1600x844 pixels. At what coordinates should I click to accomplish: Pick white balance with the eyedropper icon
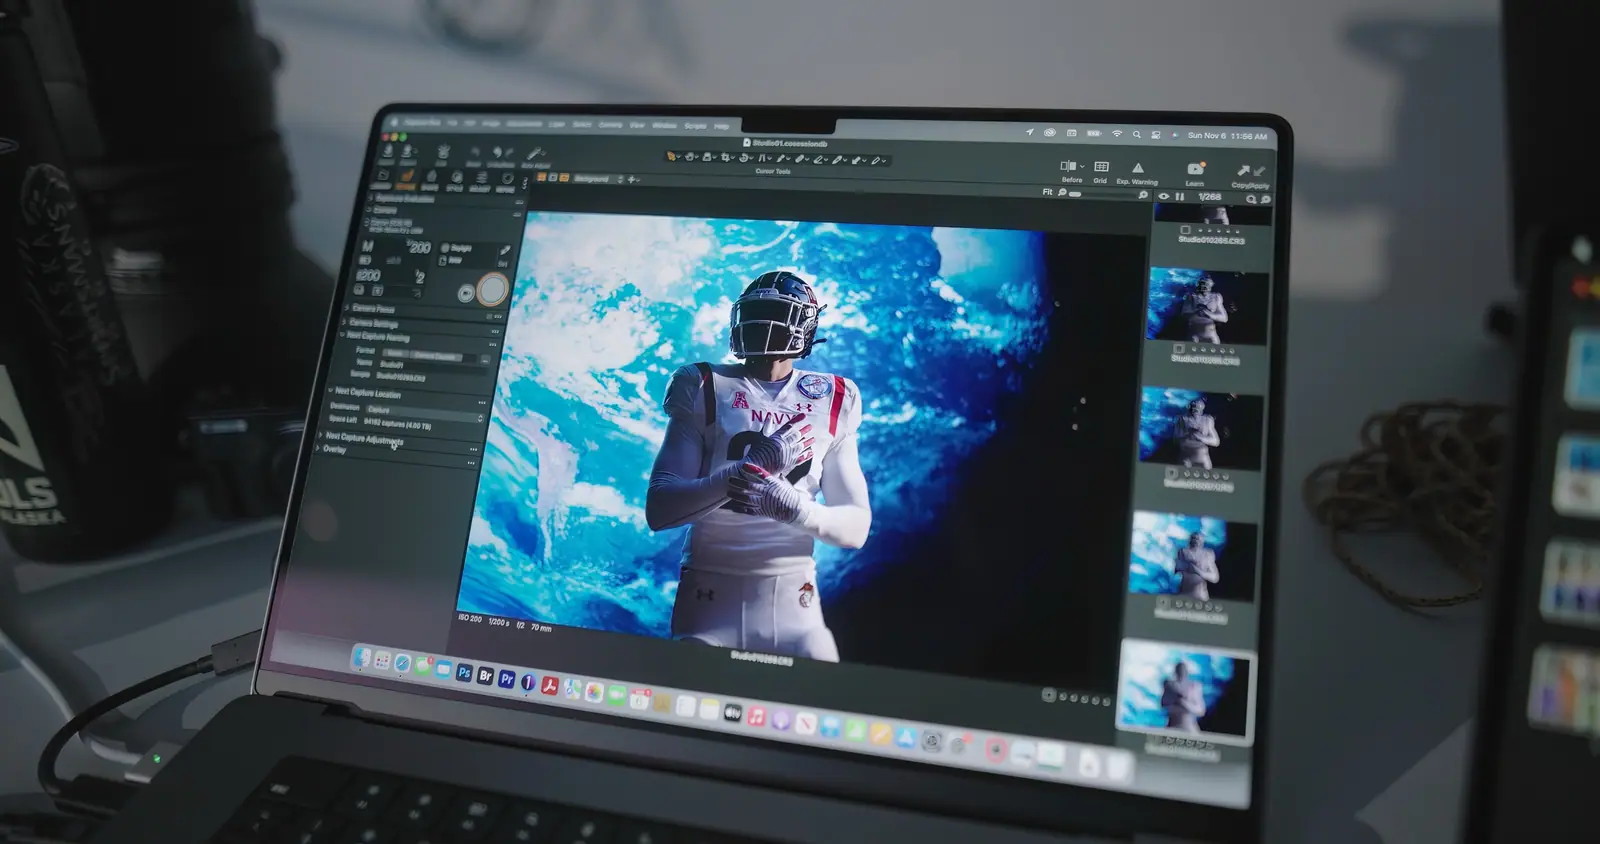tap(505, 250)
